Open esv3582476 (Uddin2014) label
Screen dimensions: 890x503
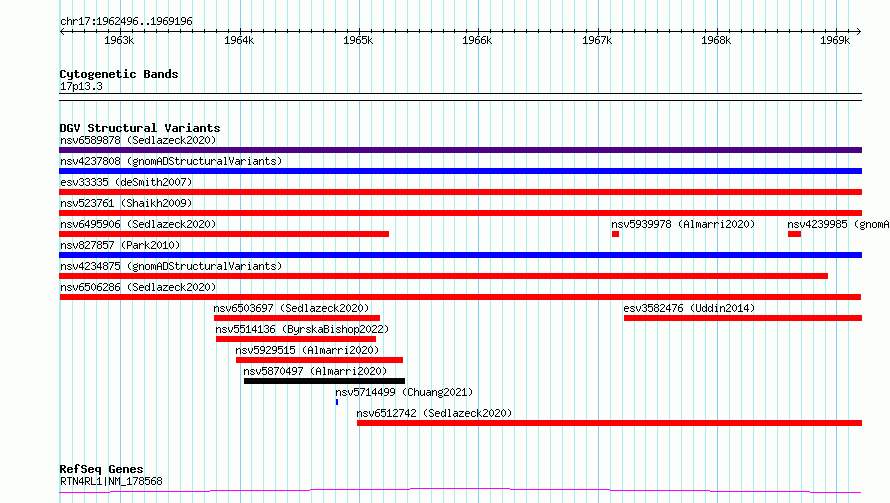[x=689, y=308]
